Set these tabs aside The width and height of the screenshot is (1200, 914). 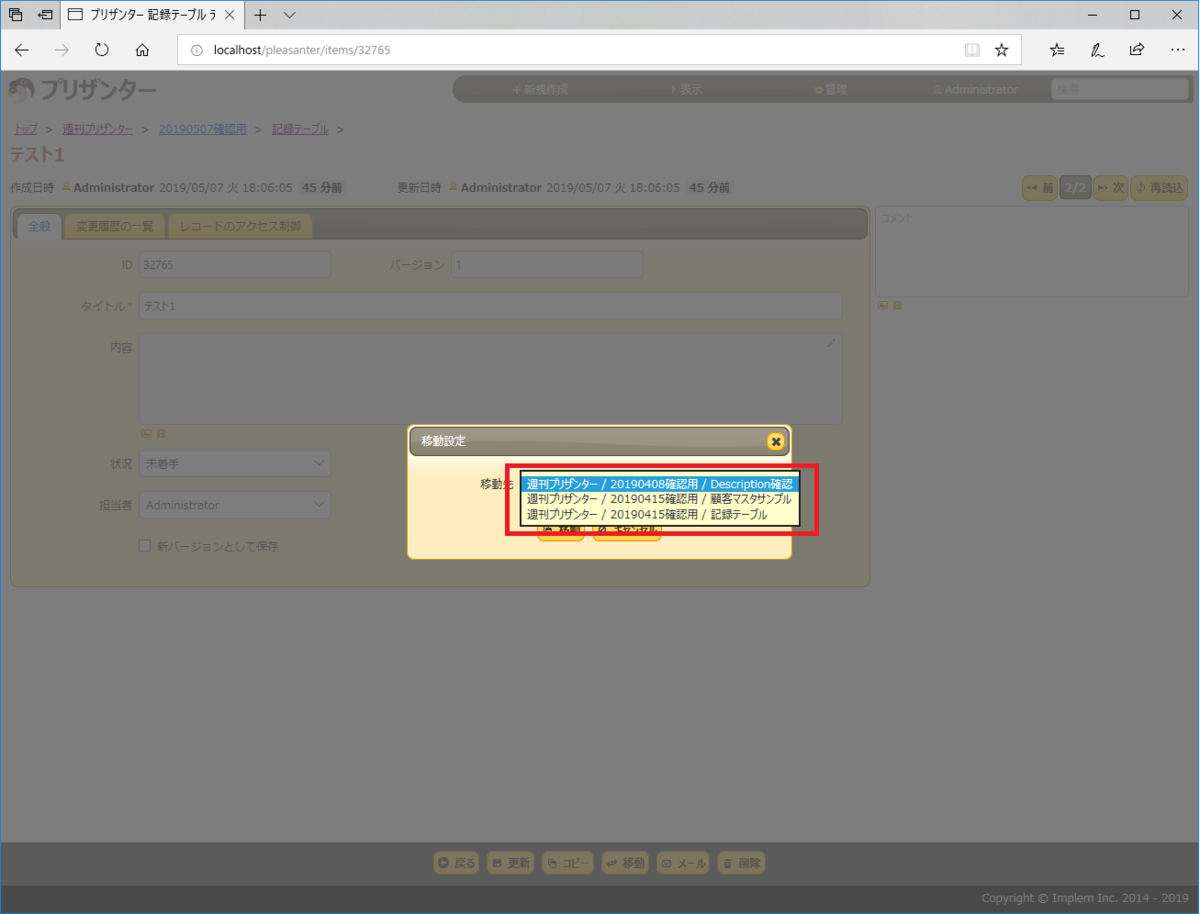45,15
